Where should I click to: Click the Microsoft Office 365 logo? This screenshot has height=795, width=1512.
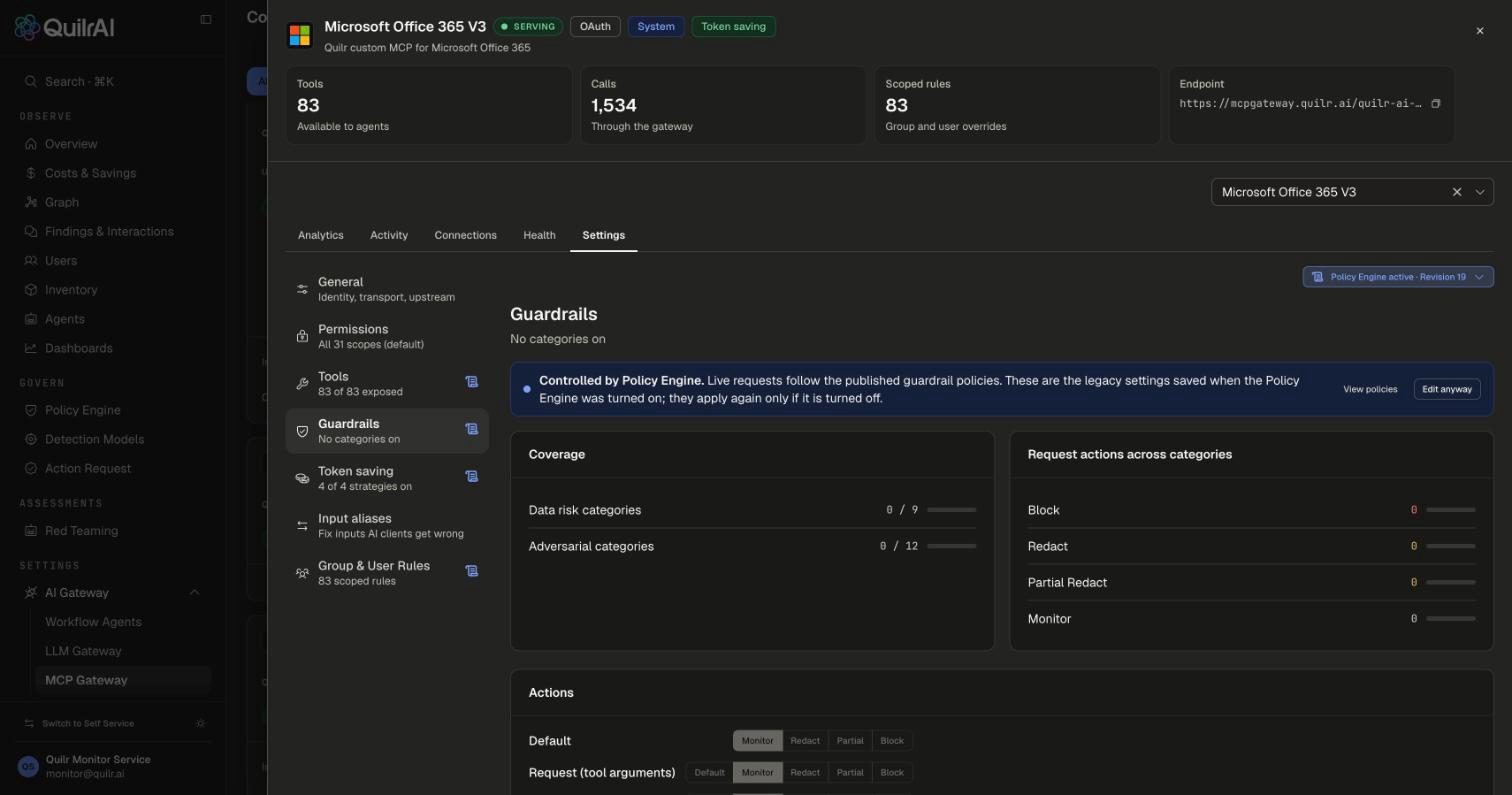point(299,35)
